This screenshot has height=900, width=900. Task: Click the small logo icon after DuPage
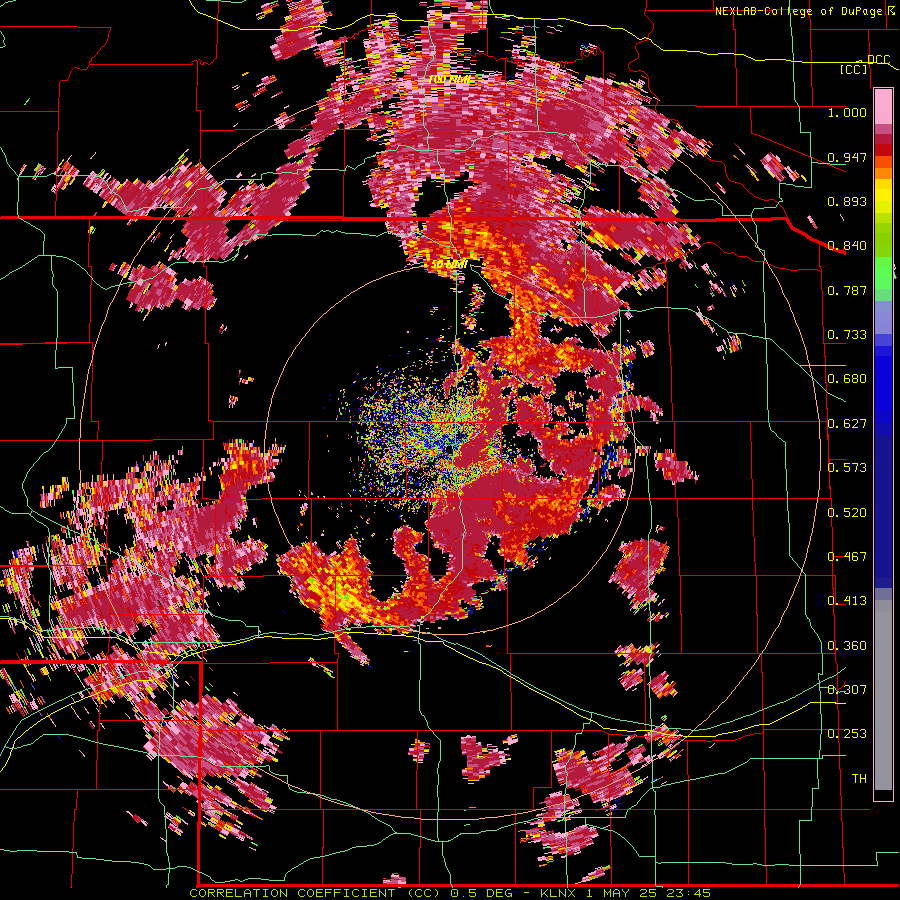click(891, 10)
